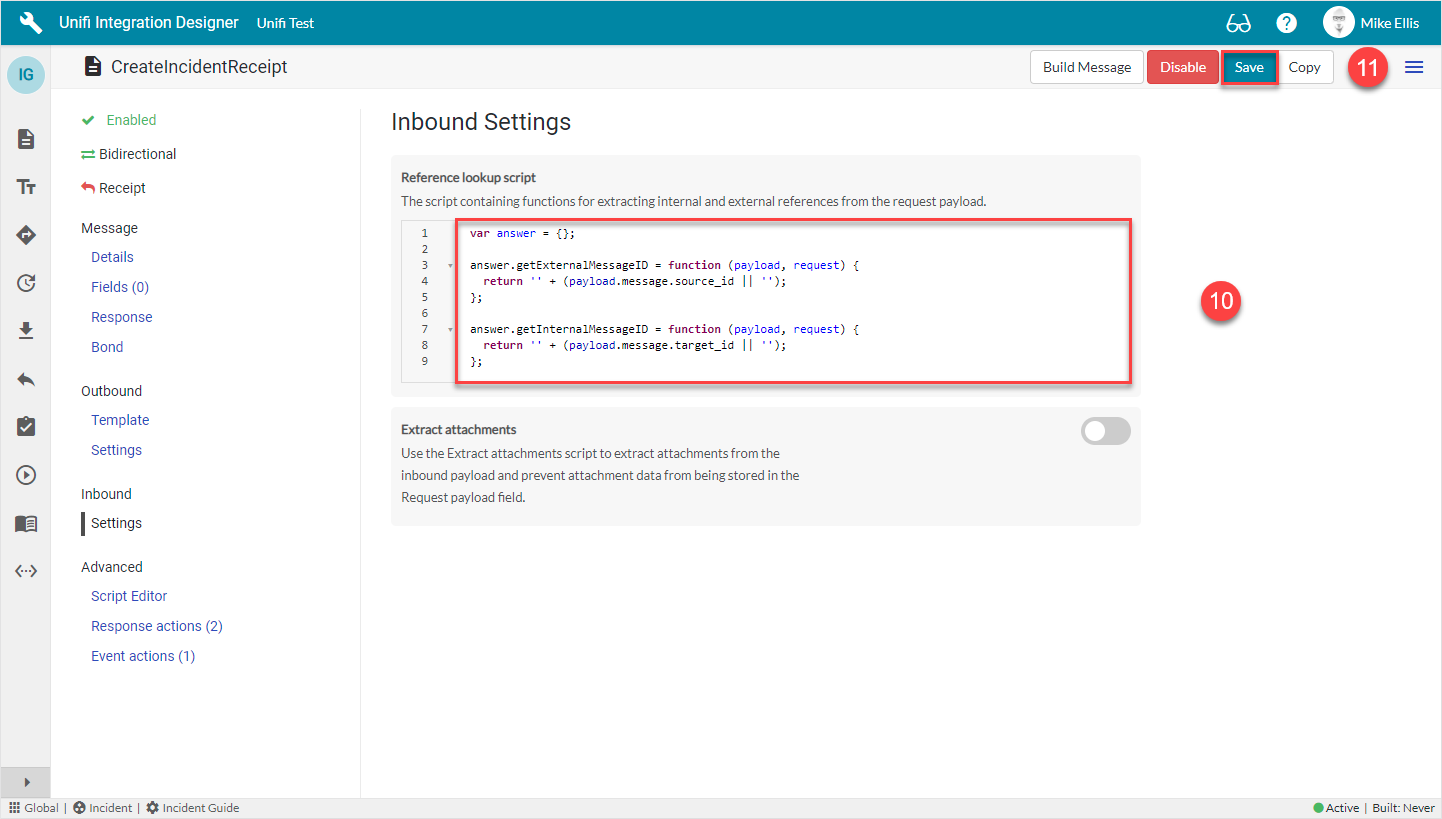The width and height of the screenshot is (1442, 819).
Task: Select the code brackets icon in sidebar
Action: (25, 570)
